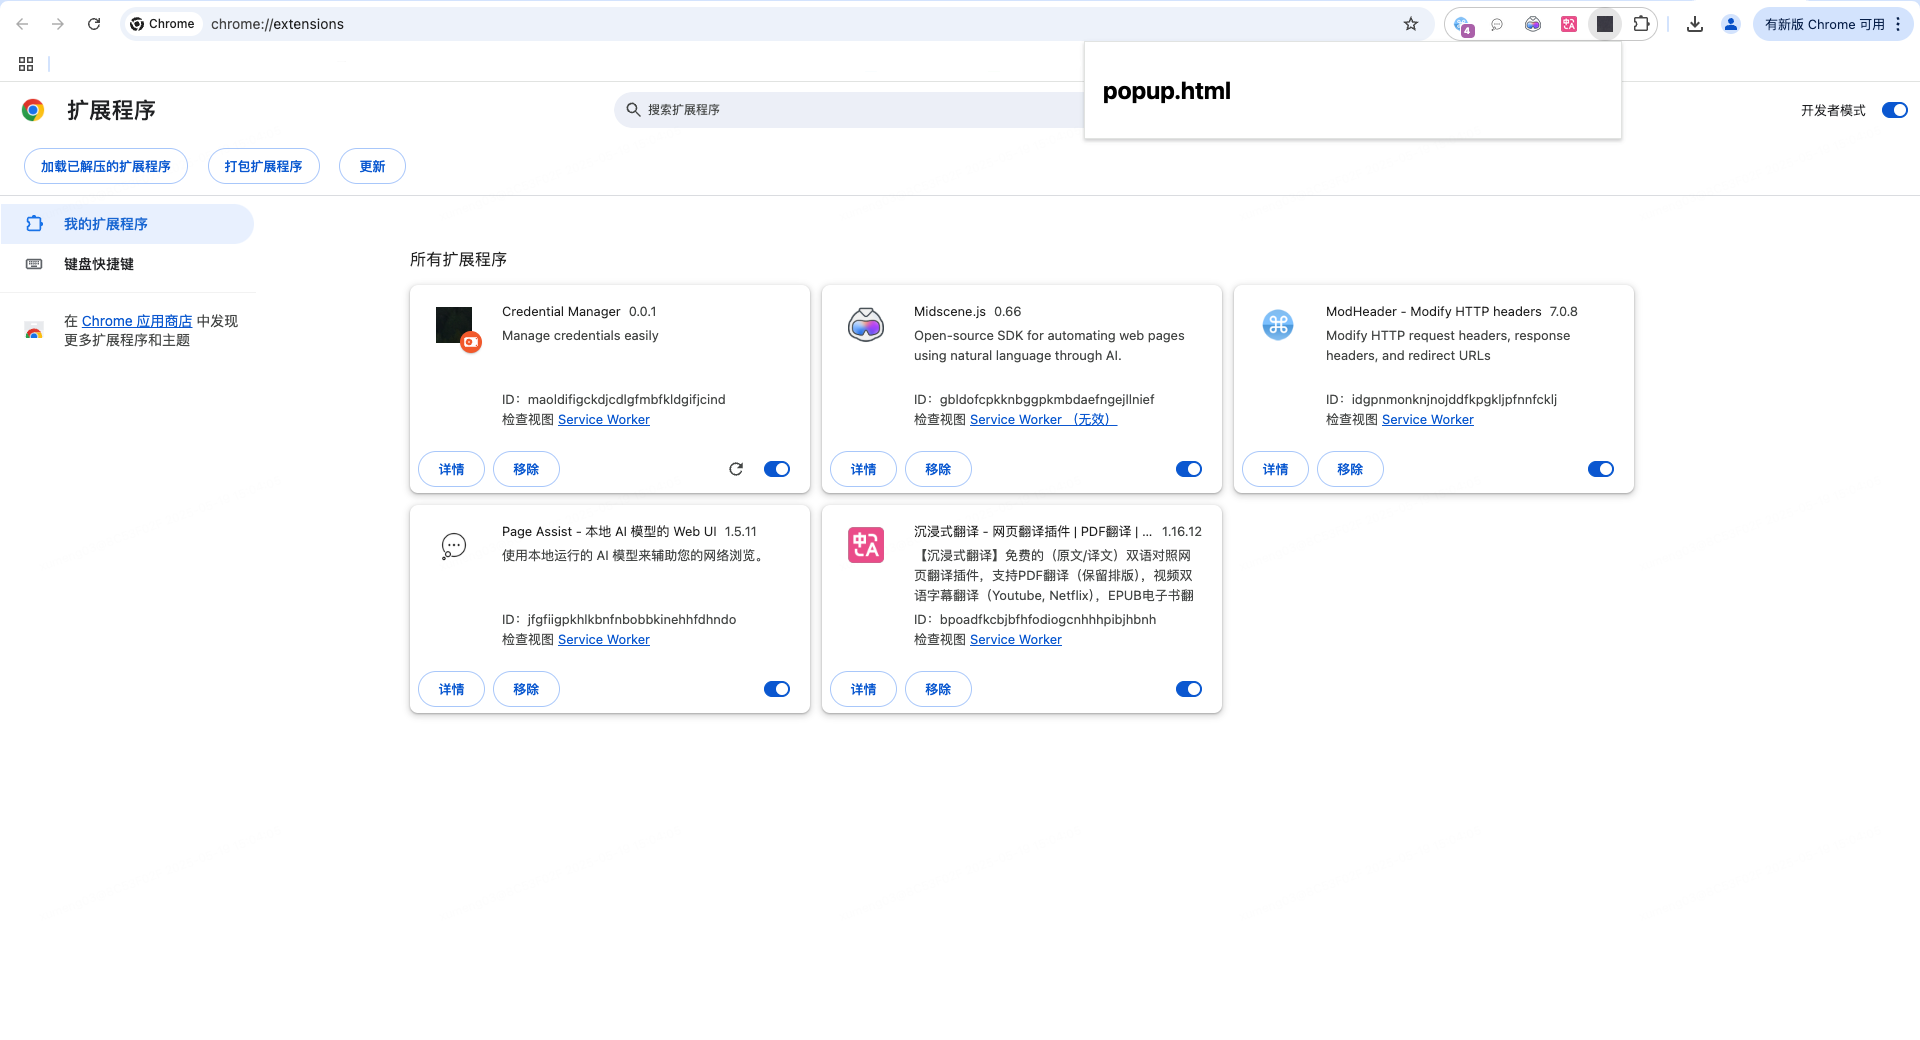Disable the ModHeader extension
This screenshot has width=1920, height=1040.
[x=1601, y=469]
